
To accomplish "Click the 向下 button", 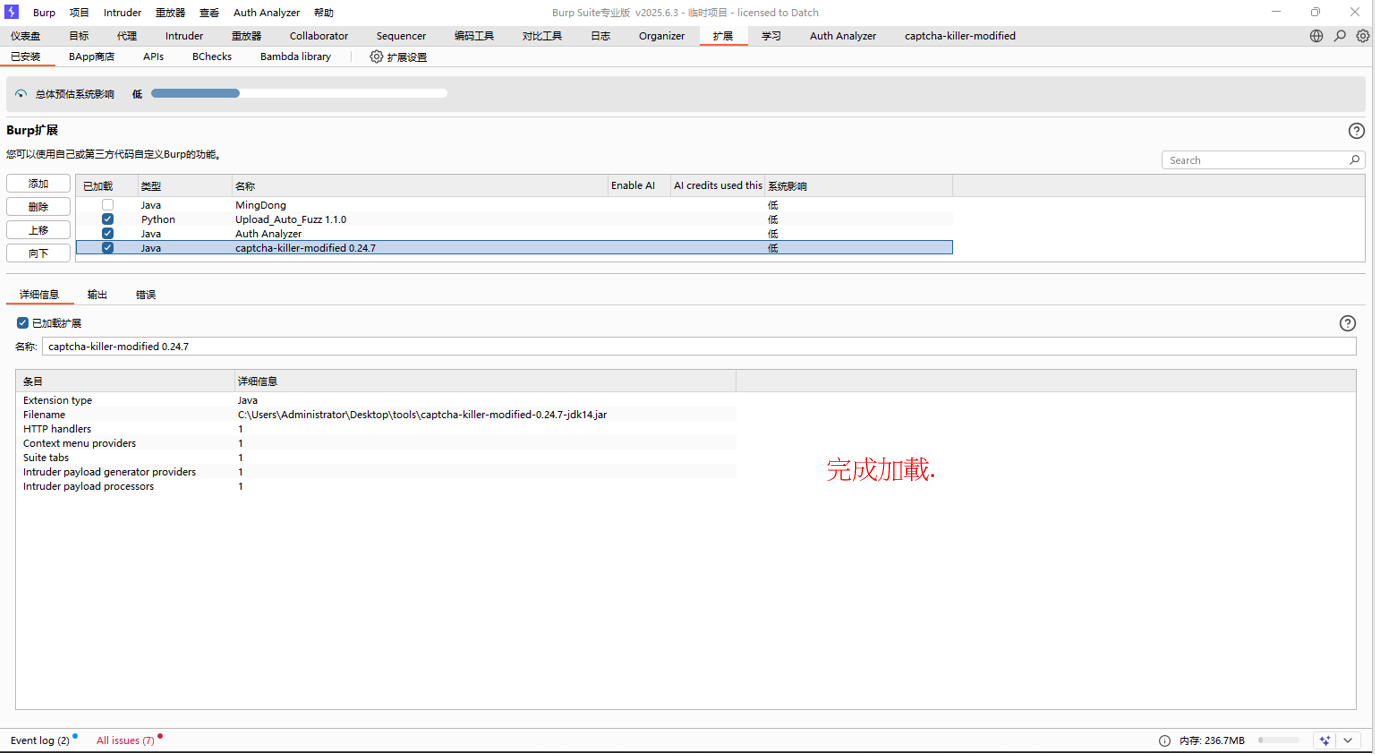I will coord(38,253).
